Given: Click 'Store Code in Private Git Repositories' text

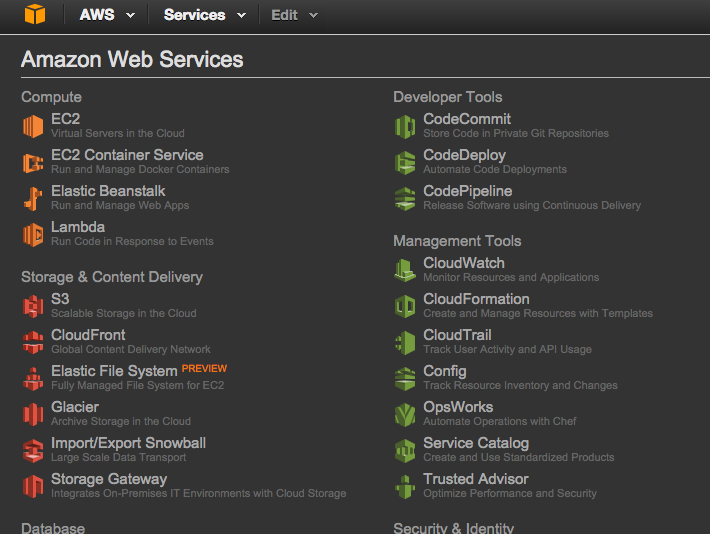Looking at the screenshot, I should 516,133.
